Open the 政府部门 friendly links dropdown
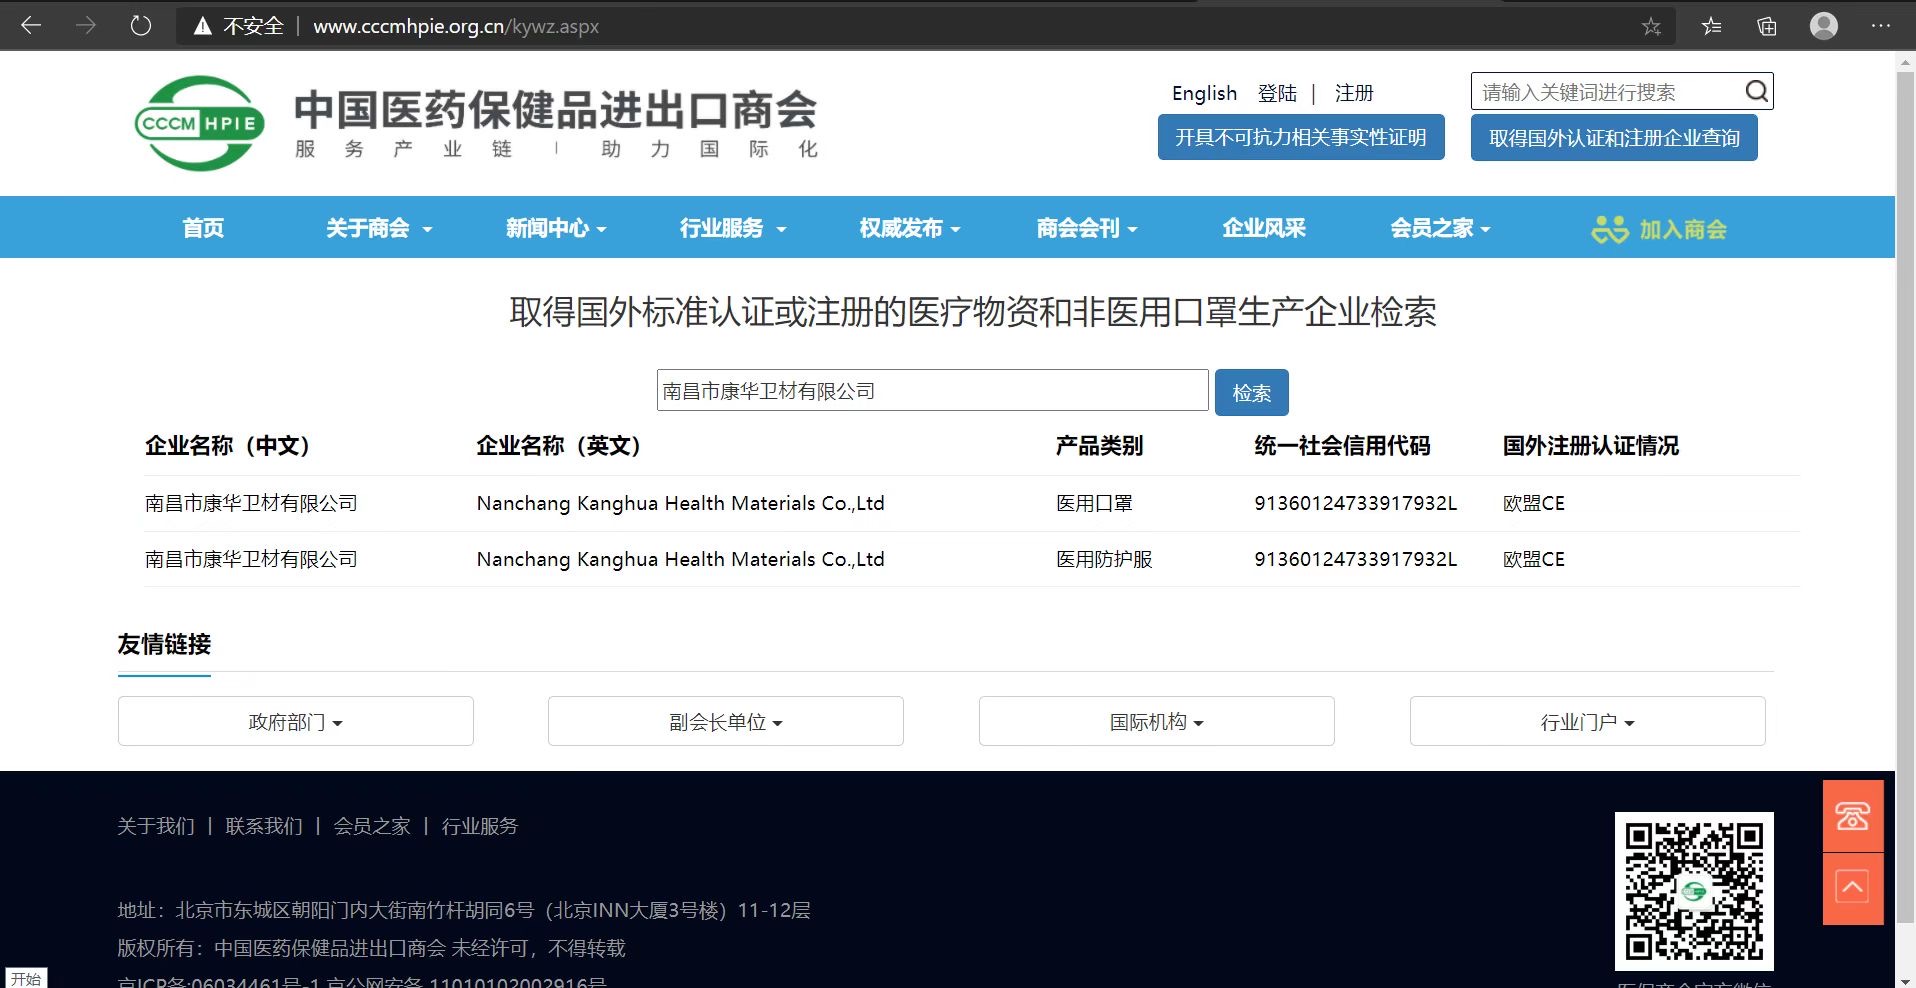Viewport: 1916px width, 988px height. click(x=295, y=721)
